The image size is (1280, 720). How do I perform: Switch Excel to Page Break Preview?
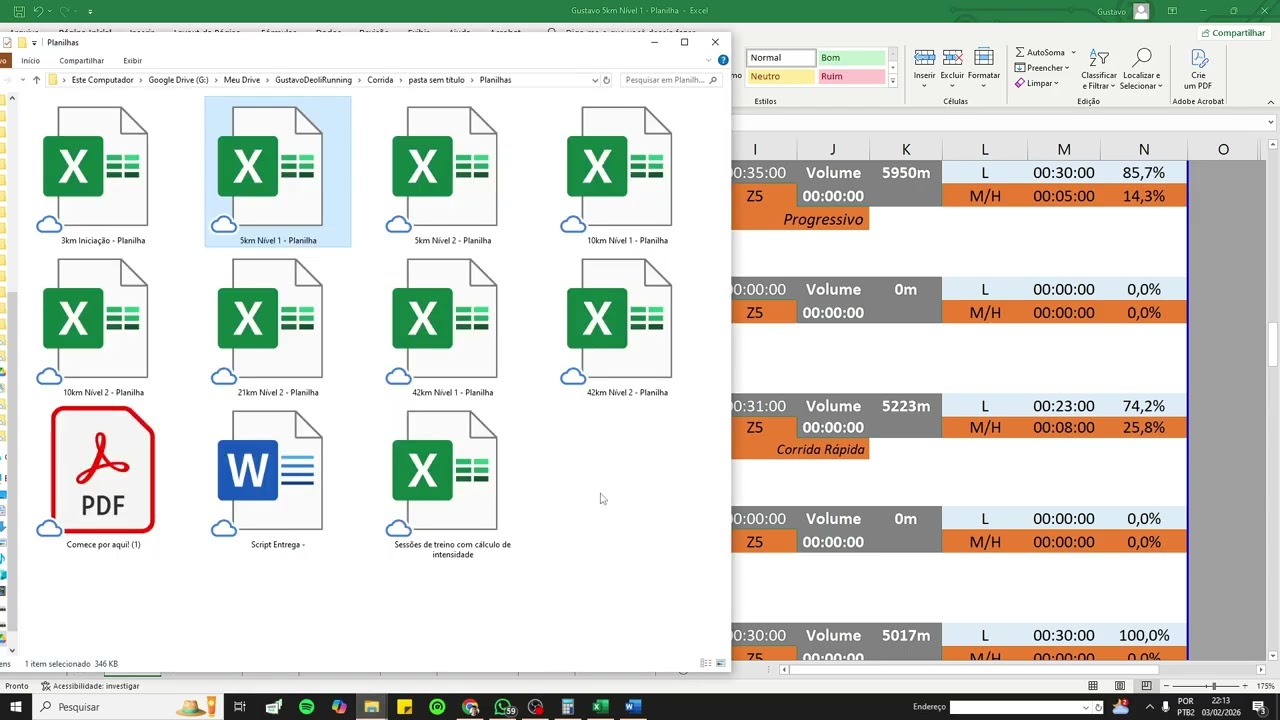(x=1146, y=686)
